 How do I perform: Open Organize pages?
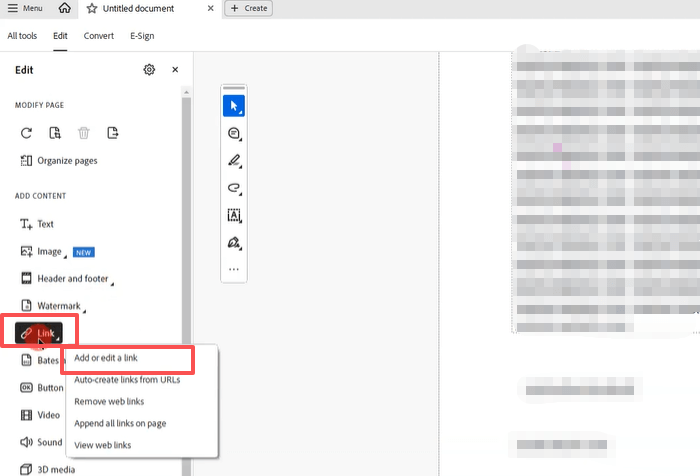58,161
